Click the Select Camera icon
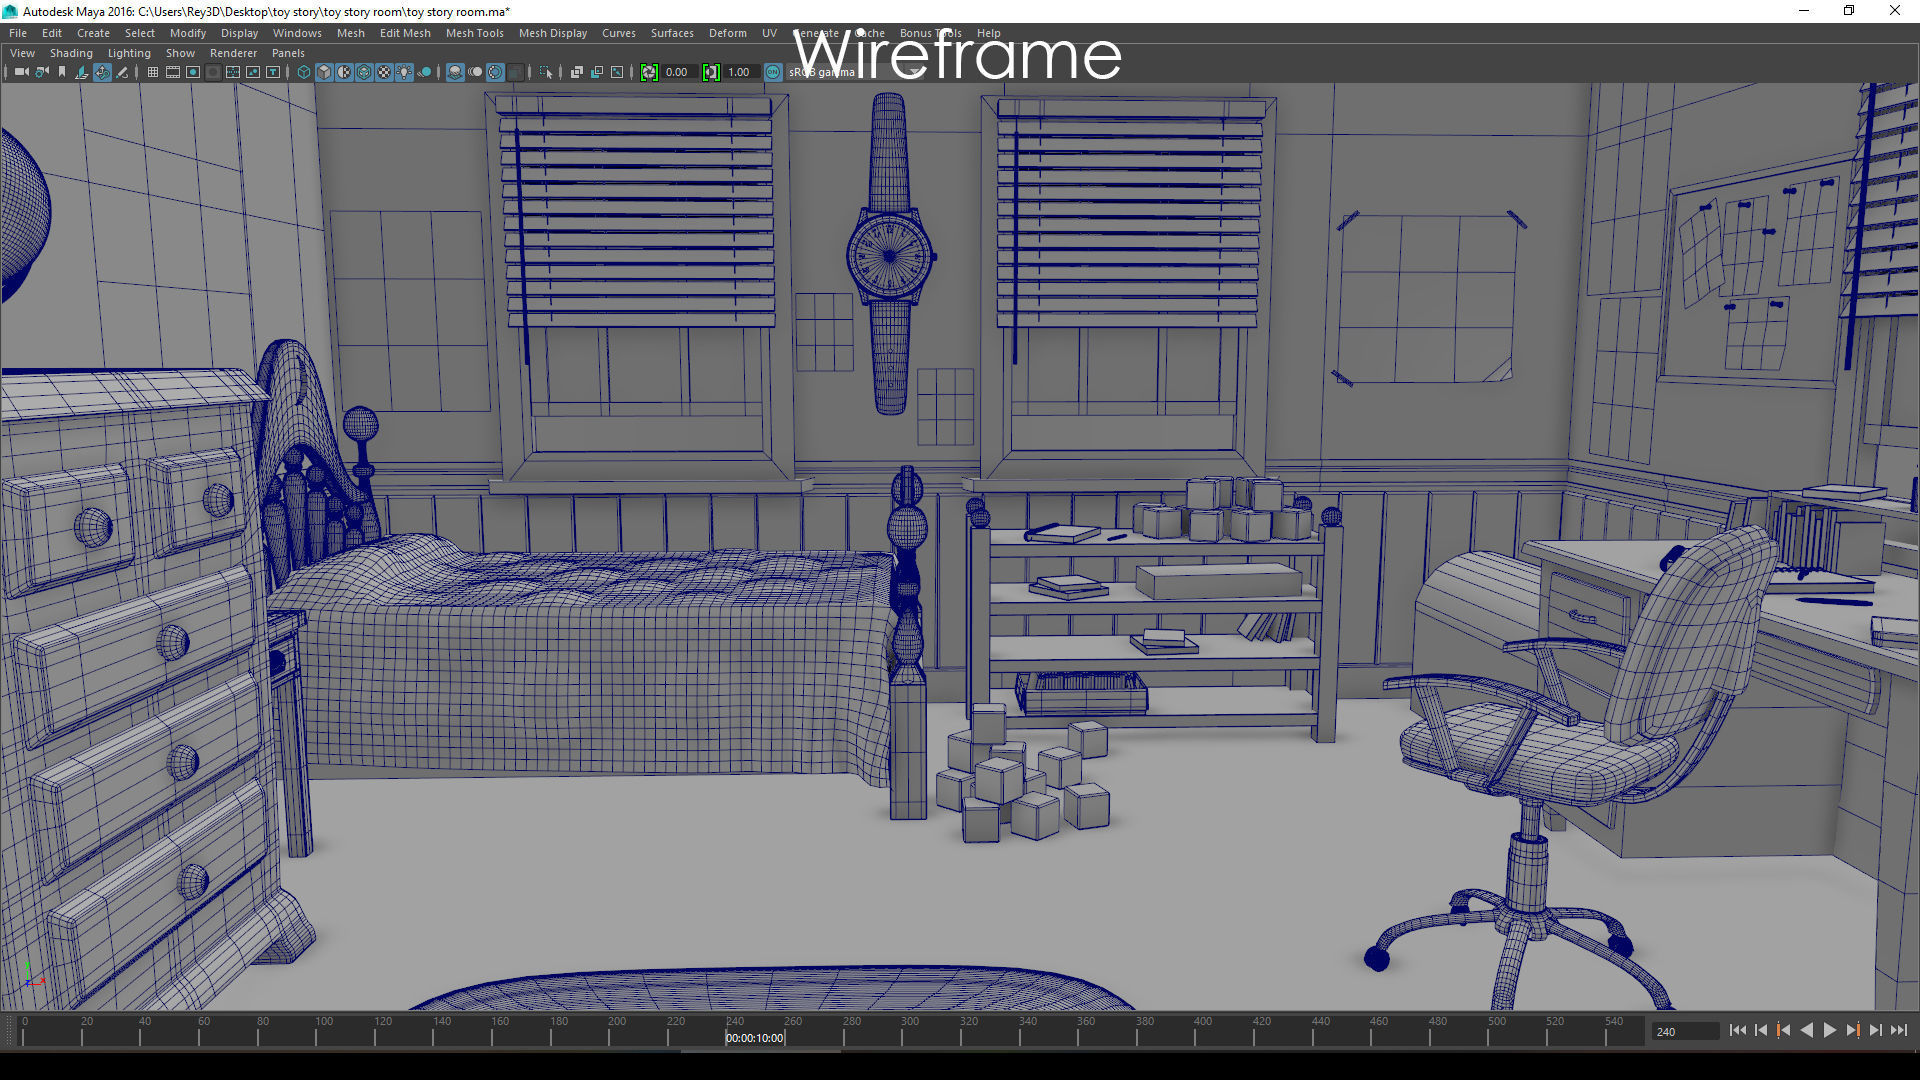1920x1080 pixels. (x=21, y=72)
